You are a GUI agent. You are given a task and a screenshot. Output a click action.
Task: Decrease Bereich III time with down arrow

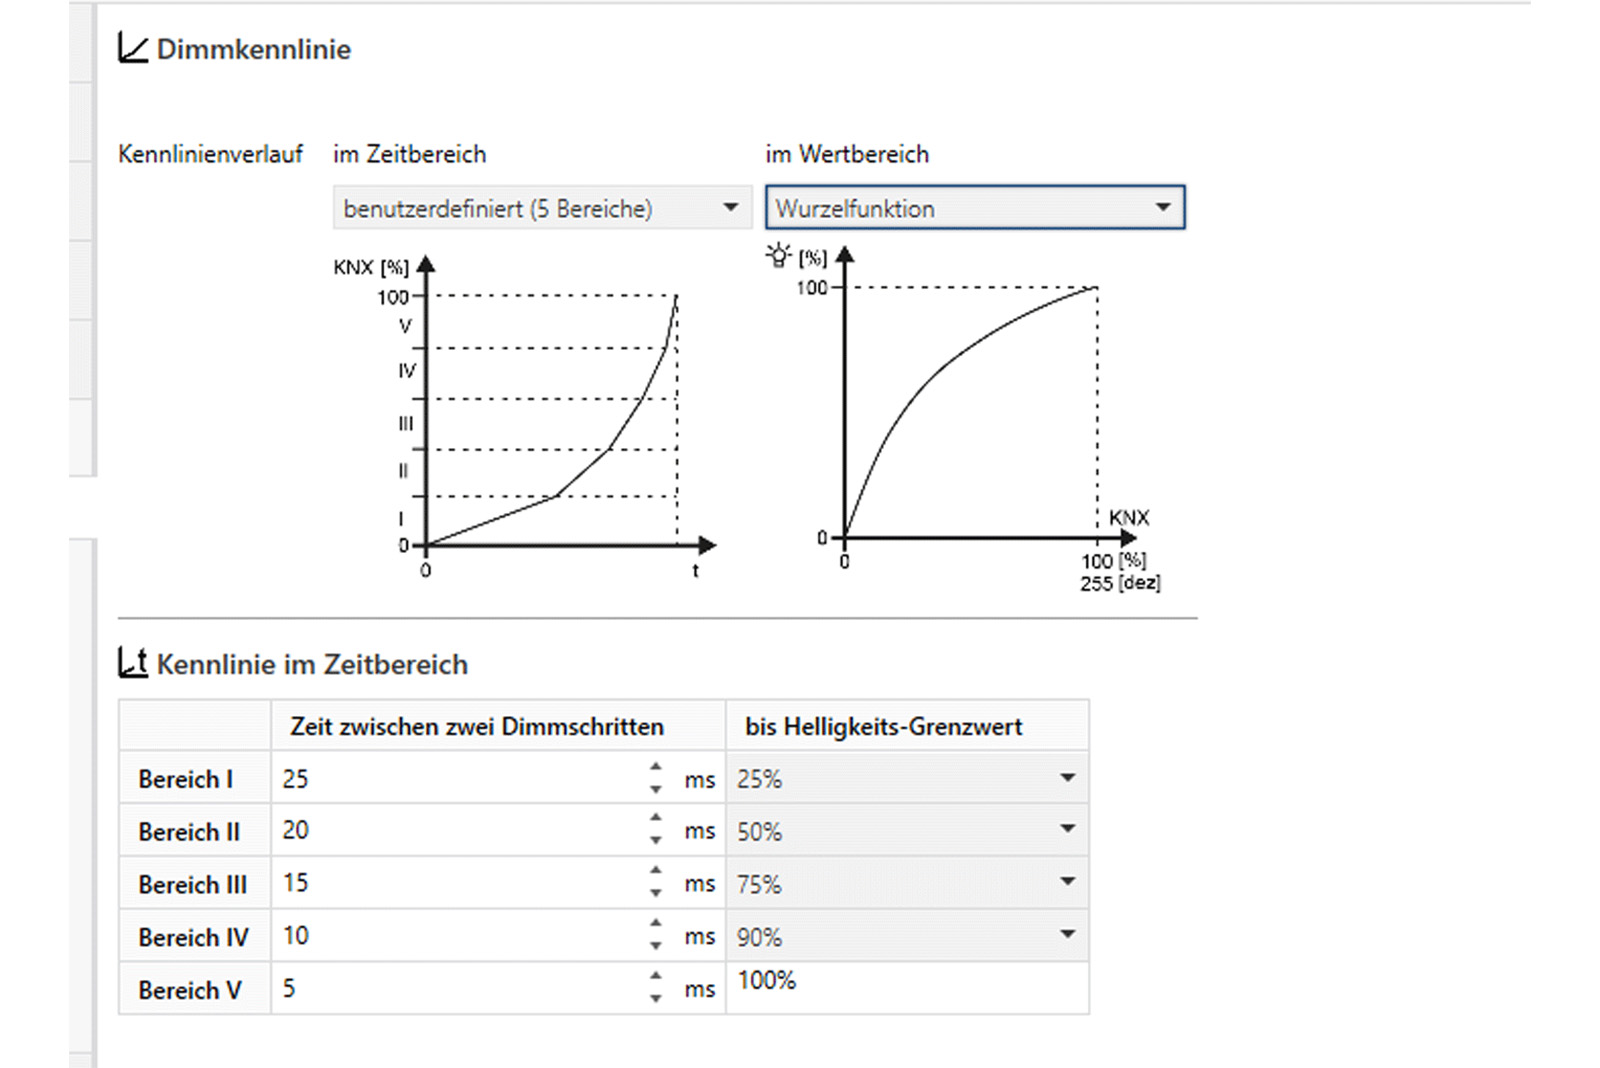click(x=656, y=894)
